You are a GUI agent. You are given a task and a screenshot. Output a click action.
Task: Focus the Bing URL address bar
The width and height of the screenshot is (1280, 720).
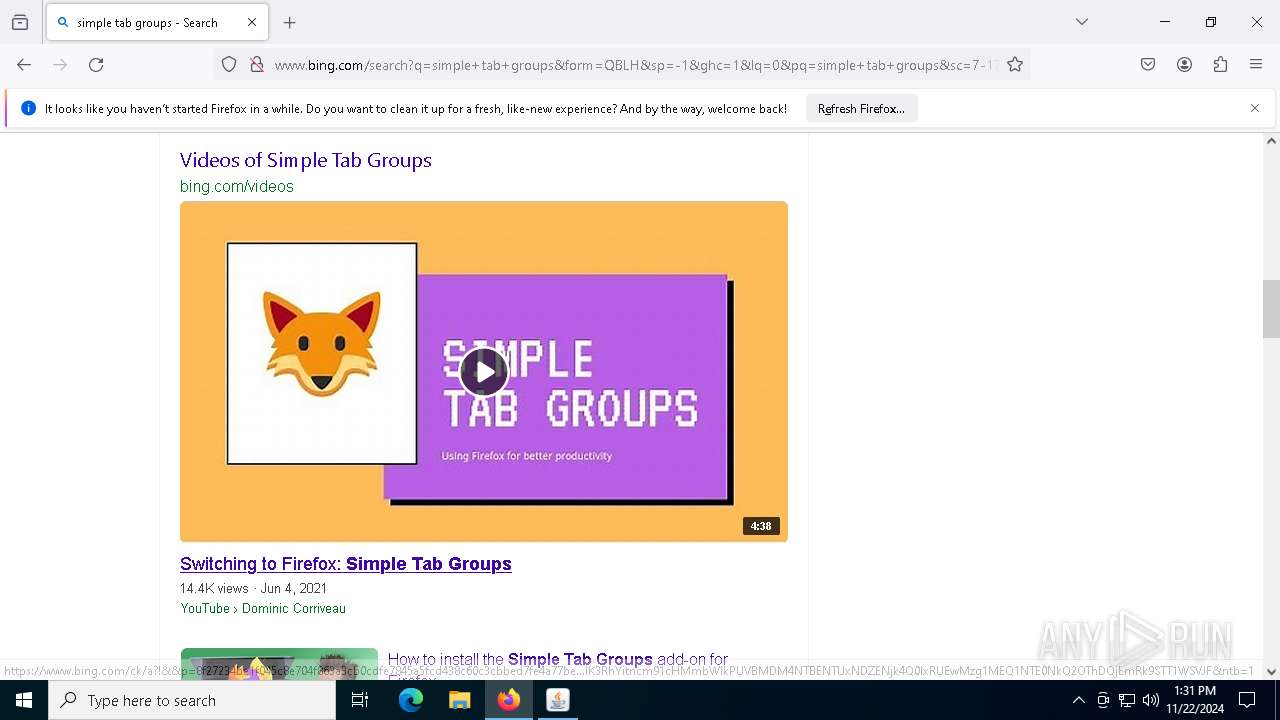pyautogui.click(x=635, y=65)
